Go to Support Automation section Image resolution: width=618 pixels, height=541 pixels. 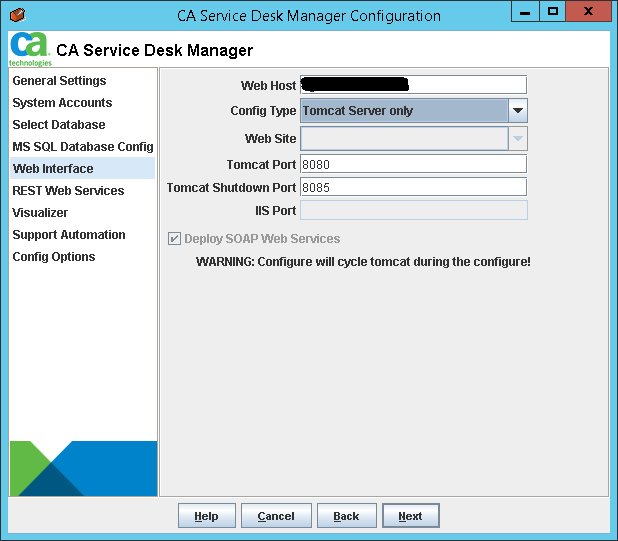coord(69,235)
